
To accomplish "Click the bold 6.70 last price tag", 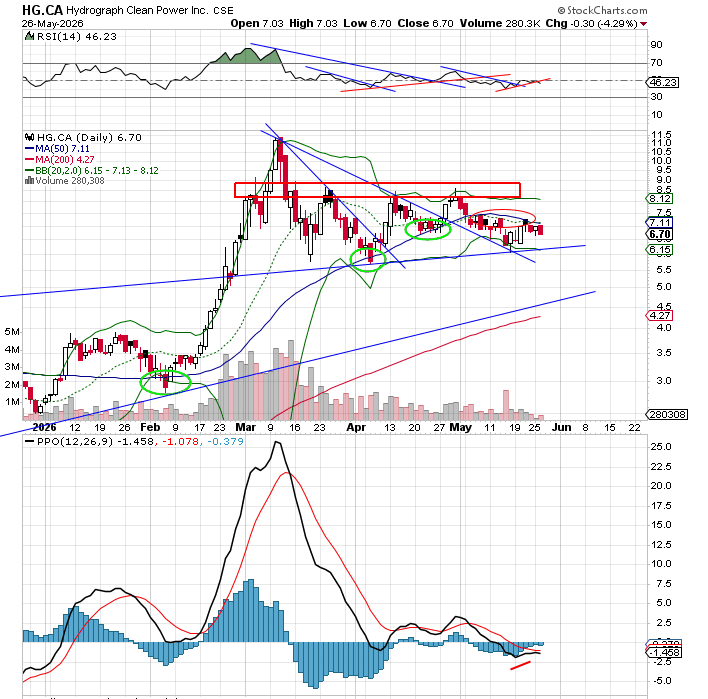I will 660,234.
